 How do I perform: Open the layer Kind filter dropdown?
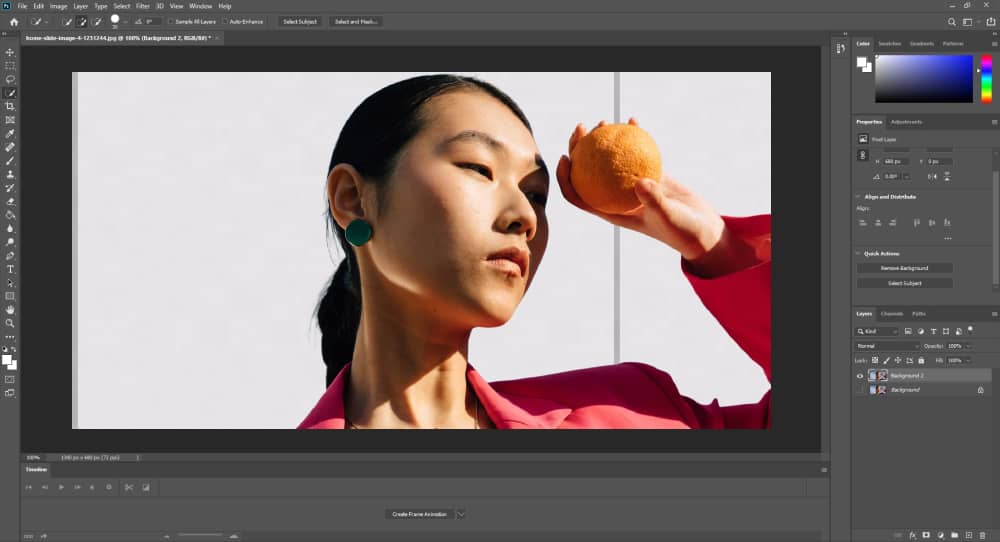coord(877,331)
